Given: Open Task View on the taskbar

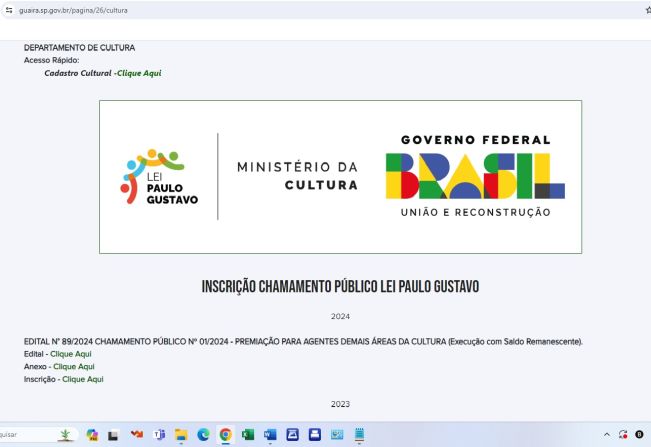Looking at the screenshot, I should click(113, 435).
